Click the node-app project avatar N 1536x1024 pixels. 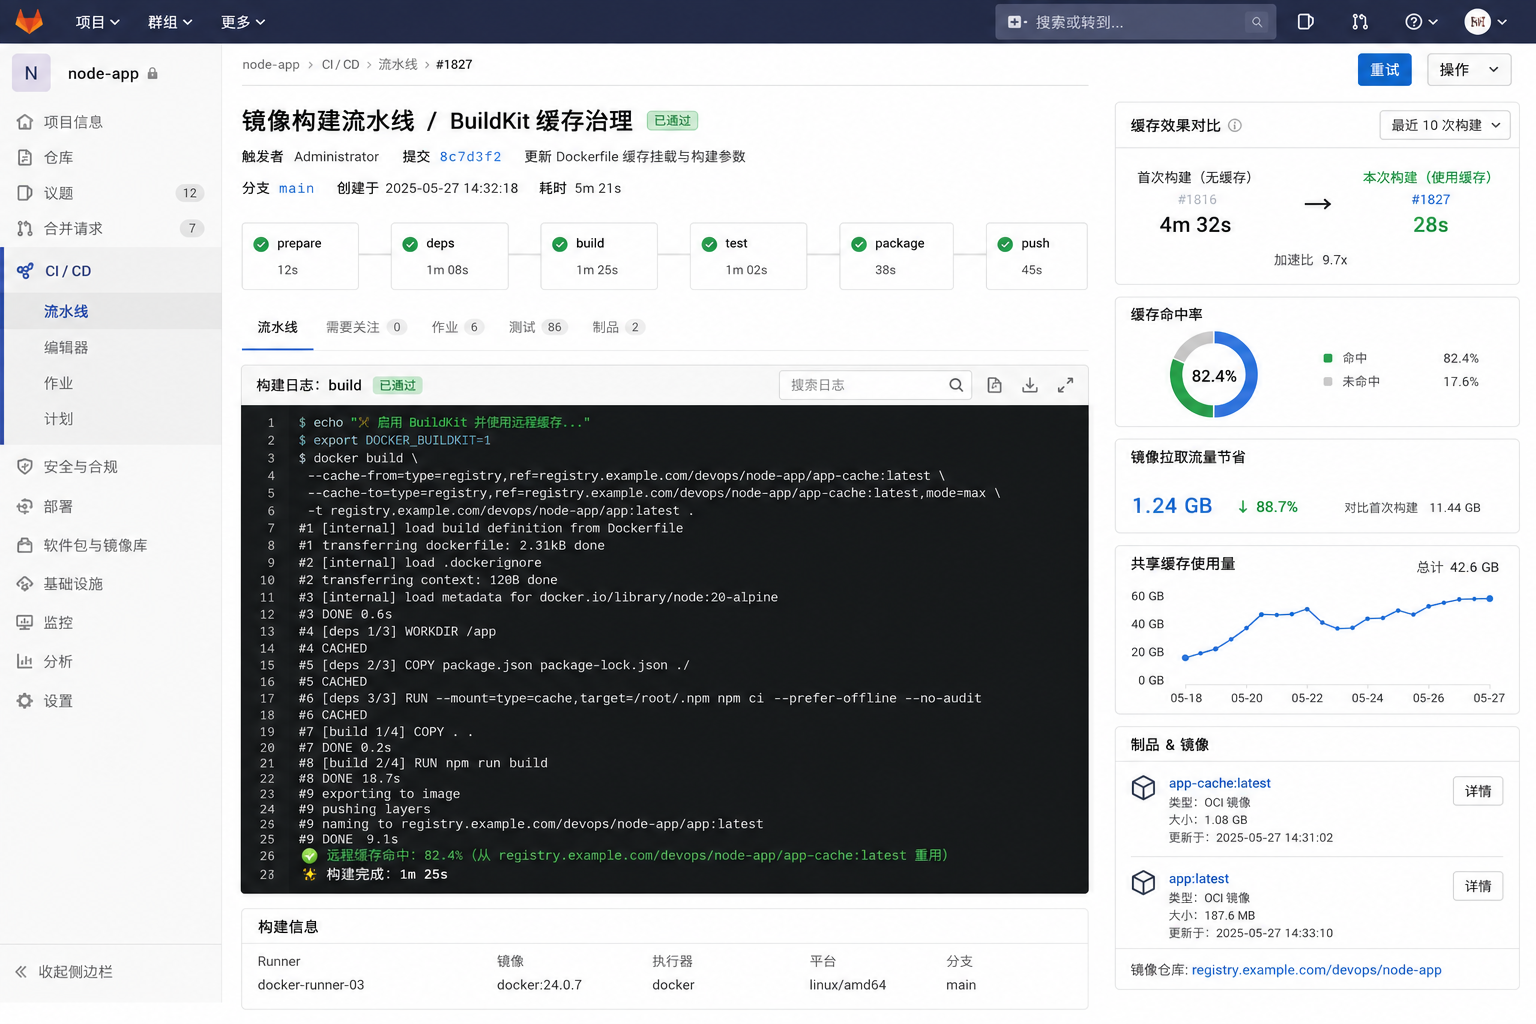click(31, 73)
